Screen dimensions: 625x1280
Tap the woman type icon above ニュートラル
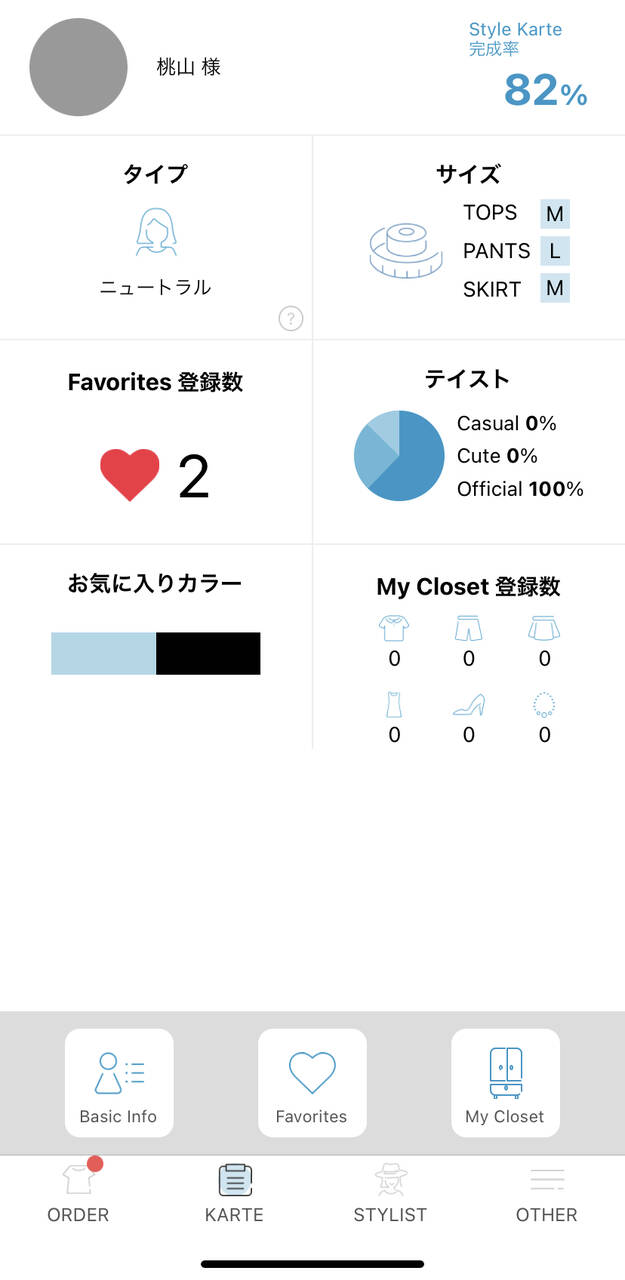[x=156, y=233]
